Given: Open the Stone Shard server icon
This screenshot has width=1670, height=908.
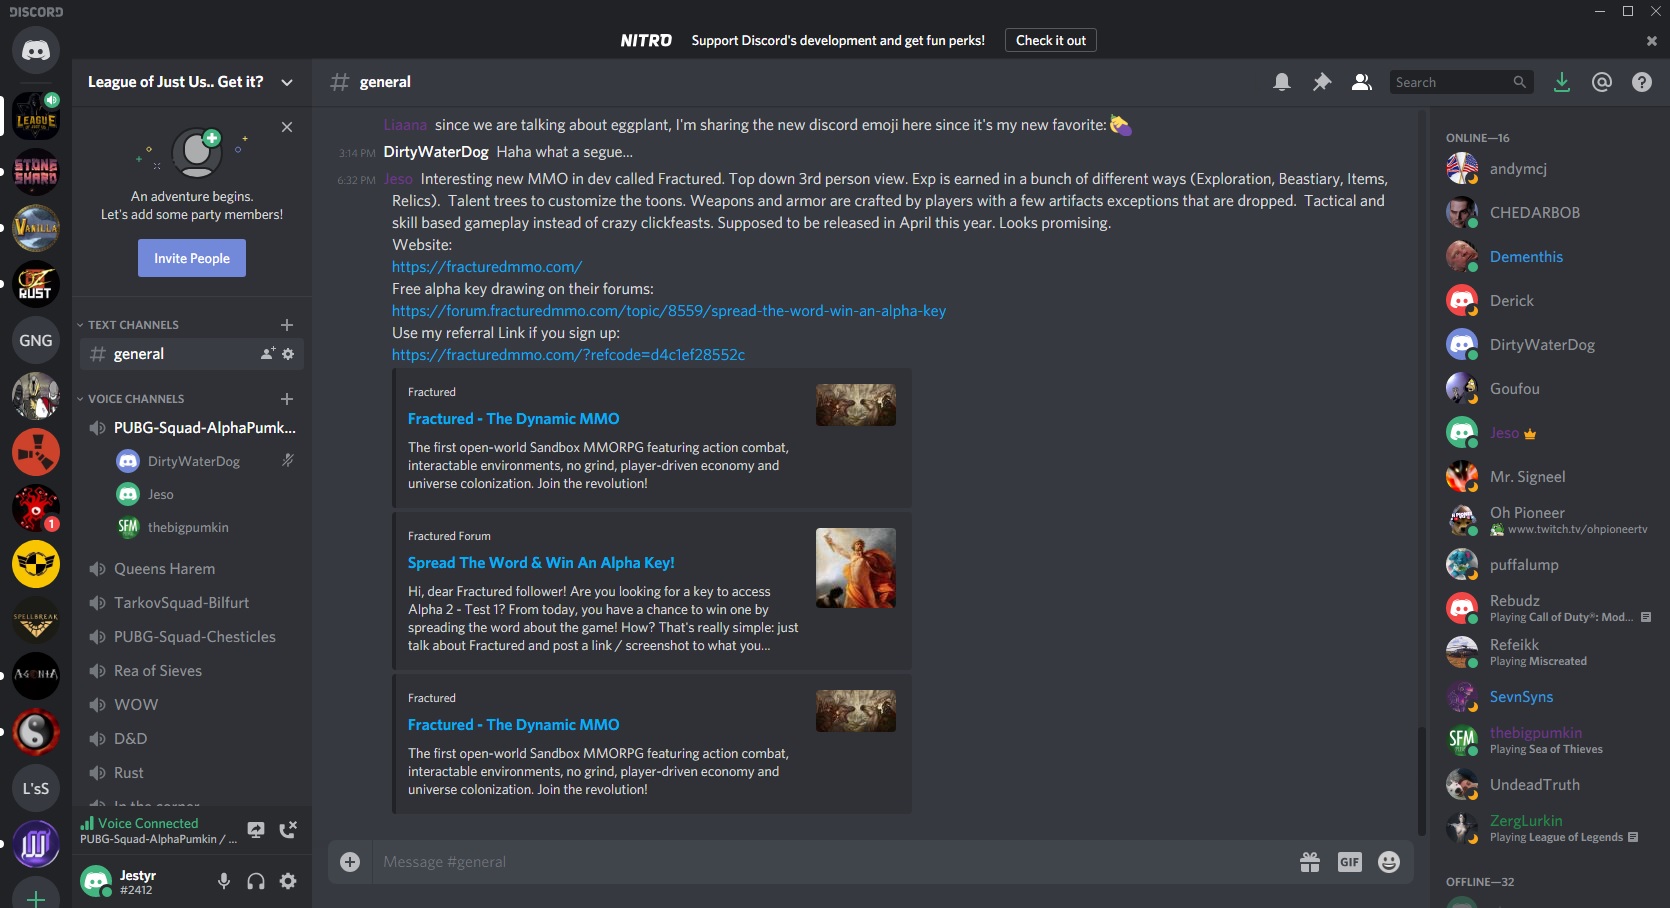Looking at the screenshot, I should pos(36,172).
